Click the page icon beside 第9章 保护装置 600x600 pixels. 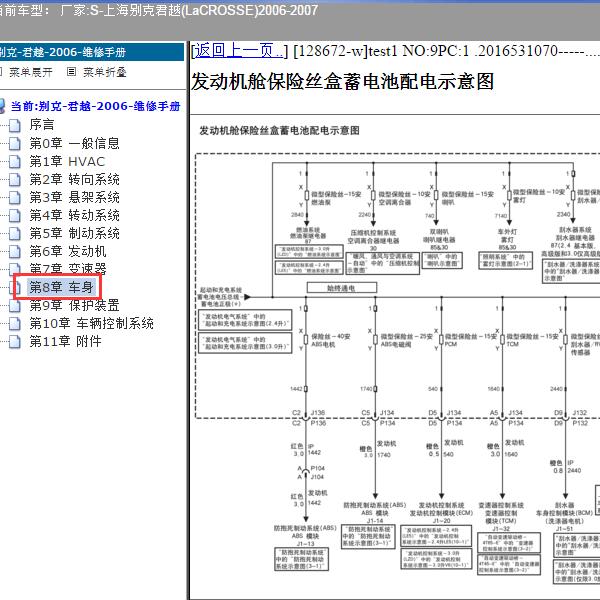[15, 306]
